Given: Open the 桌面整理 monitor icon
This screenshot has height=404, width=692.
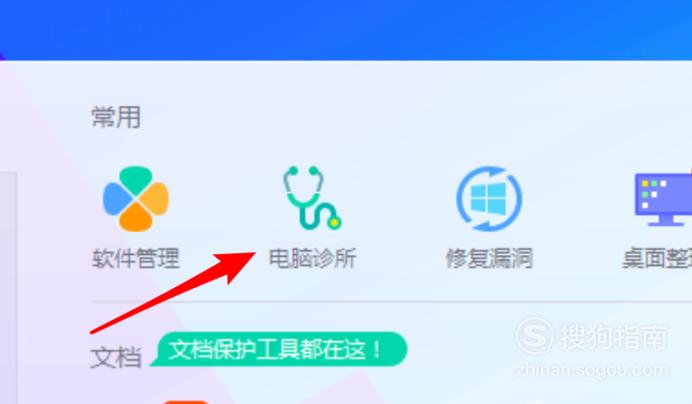Looking at the screenshot, I should tap(663, 199).
